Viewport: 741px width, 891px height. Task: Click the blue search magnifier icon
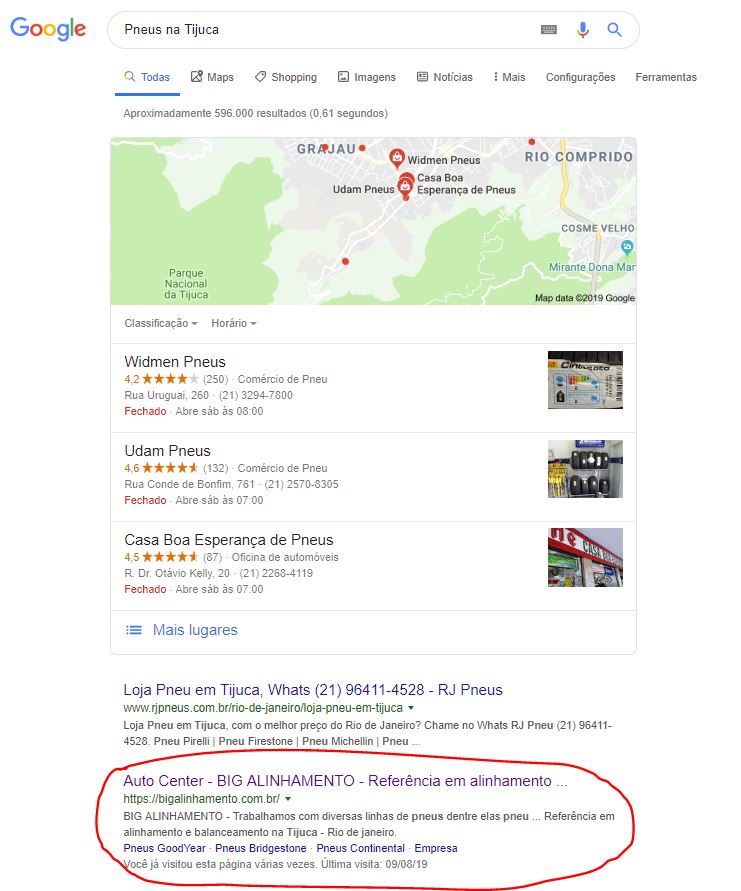tap(614, 30)
